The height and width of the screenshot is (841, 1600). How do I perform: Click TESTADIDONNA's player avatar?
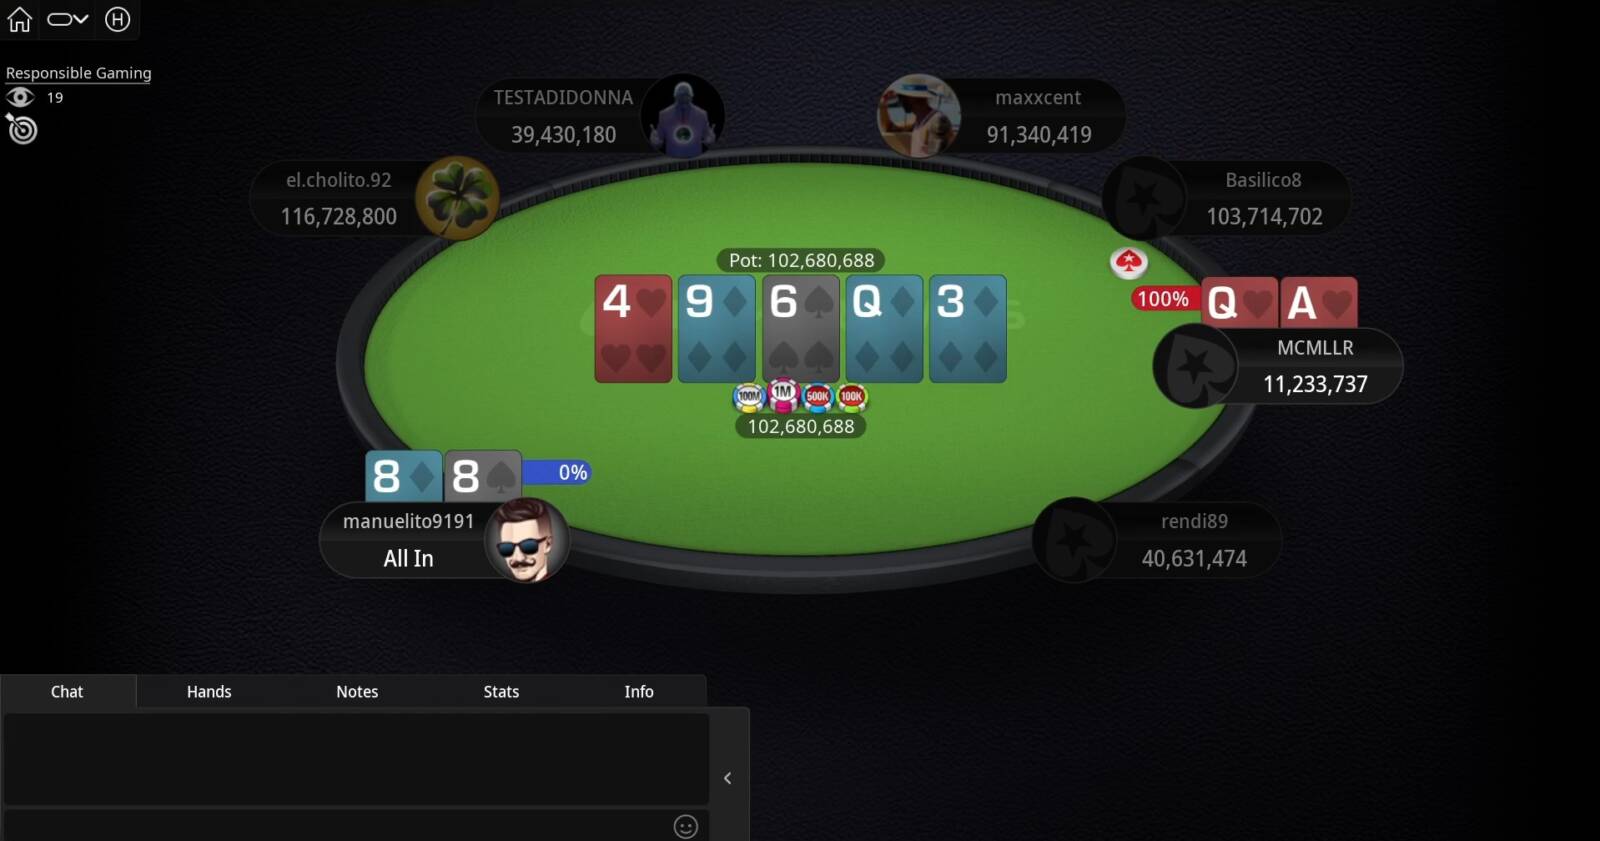683,115
